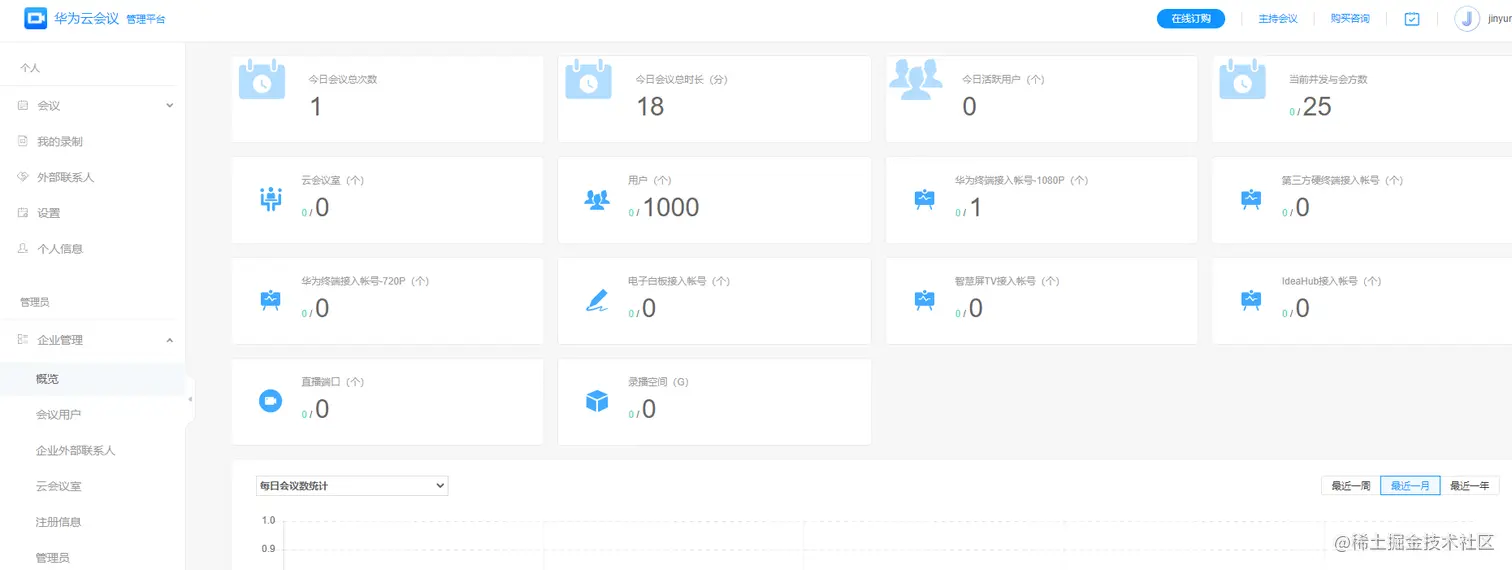Select the 最近一年 range option
Image resolution: width=1512 pixels, height=570 pixels.
point(1470,486)
